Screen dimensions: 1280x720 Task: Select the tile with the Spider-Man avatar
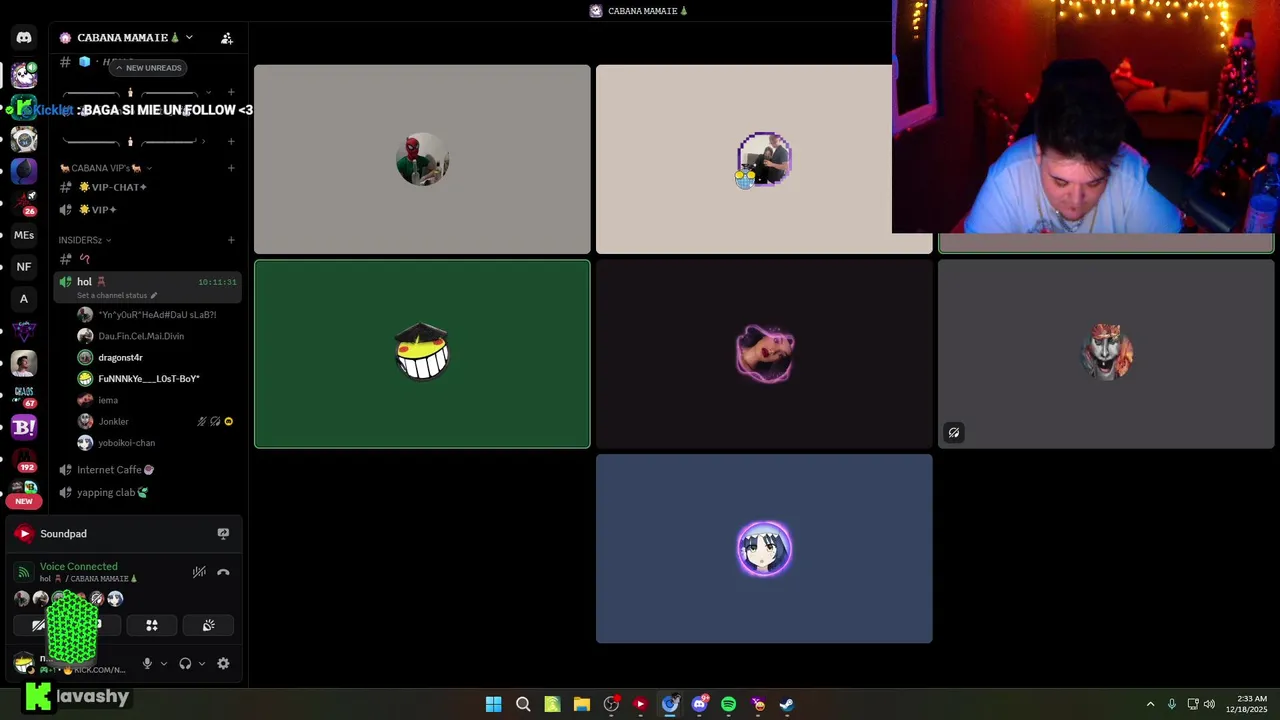coord(422,159)
